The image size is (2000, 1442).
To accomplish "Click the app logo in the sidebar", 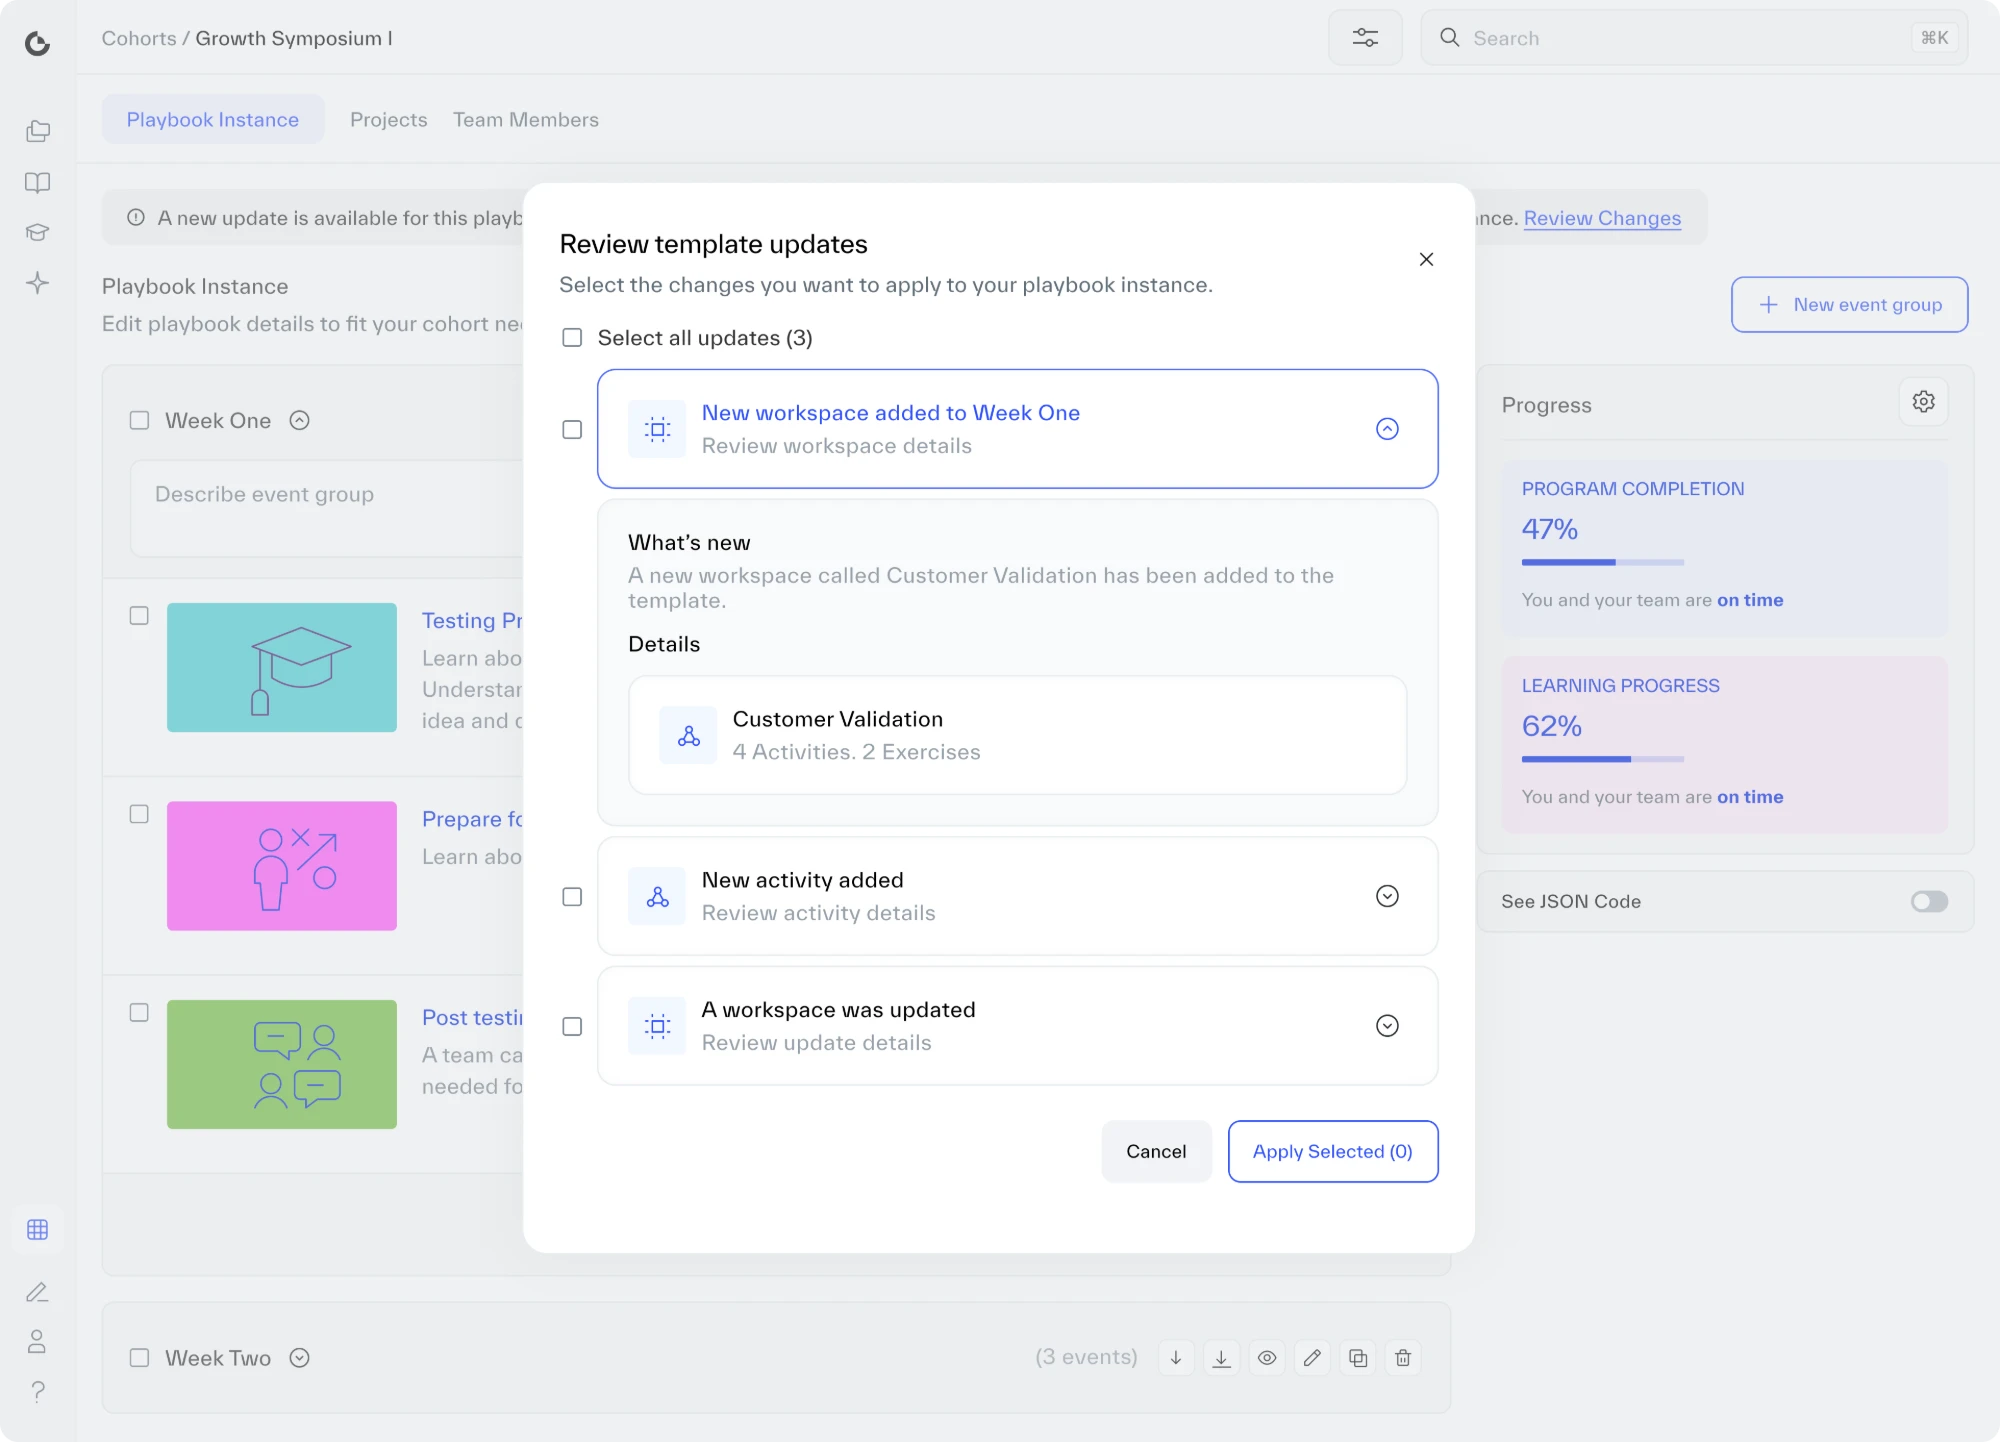I will (37, 43).
